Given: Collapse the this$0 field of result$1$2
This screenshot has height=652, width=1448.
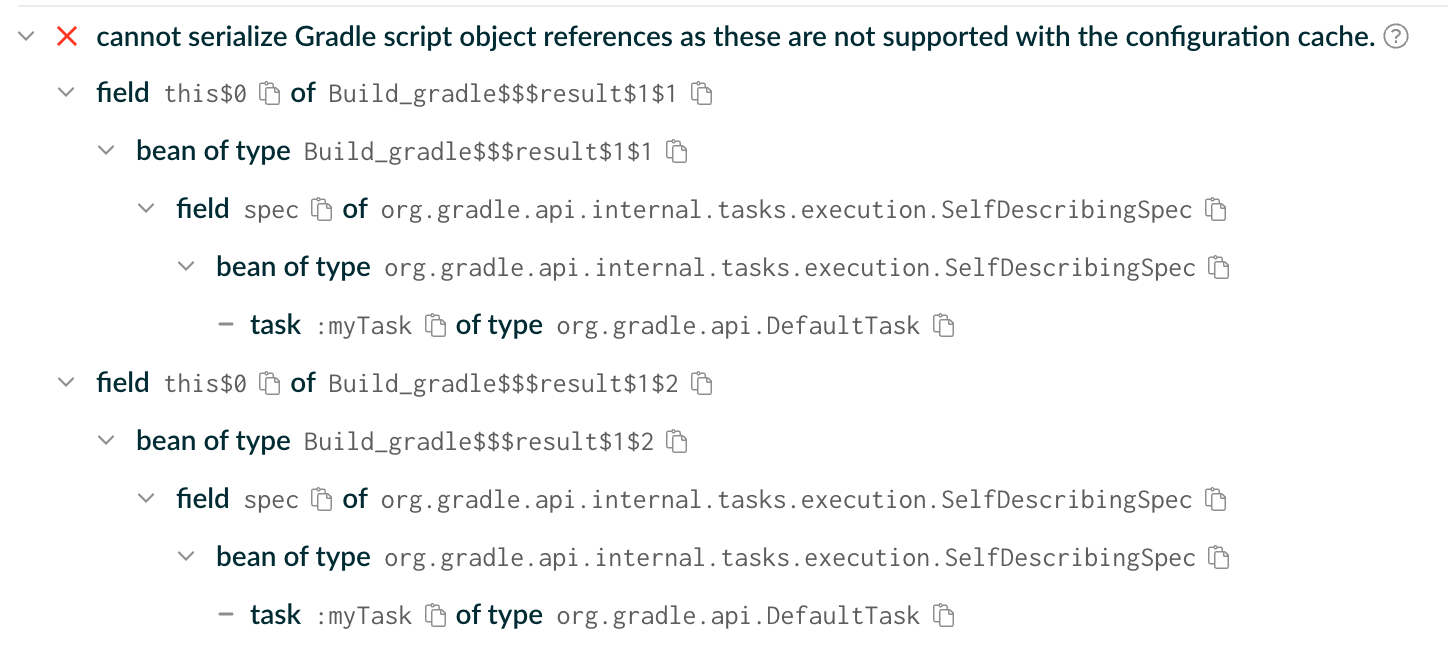Looking at the screenshot, I should pos(66,382).
